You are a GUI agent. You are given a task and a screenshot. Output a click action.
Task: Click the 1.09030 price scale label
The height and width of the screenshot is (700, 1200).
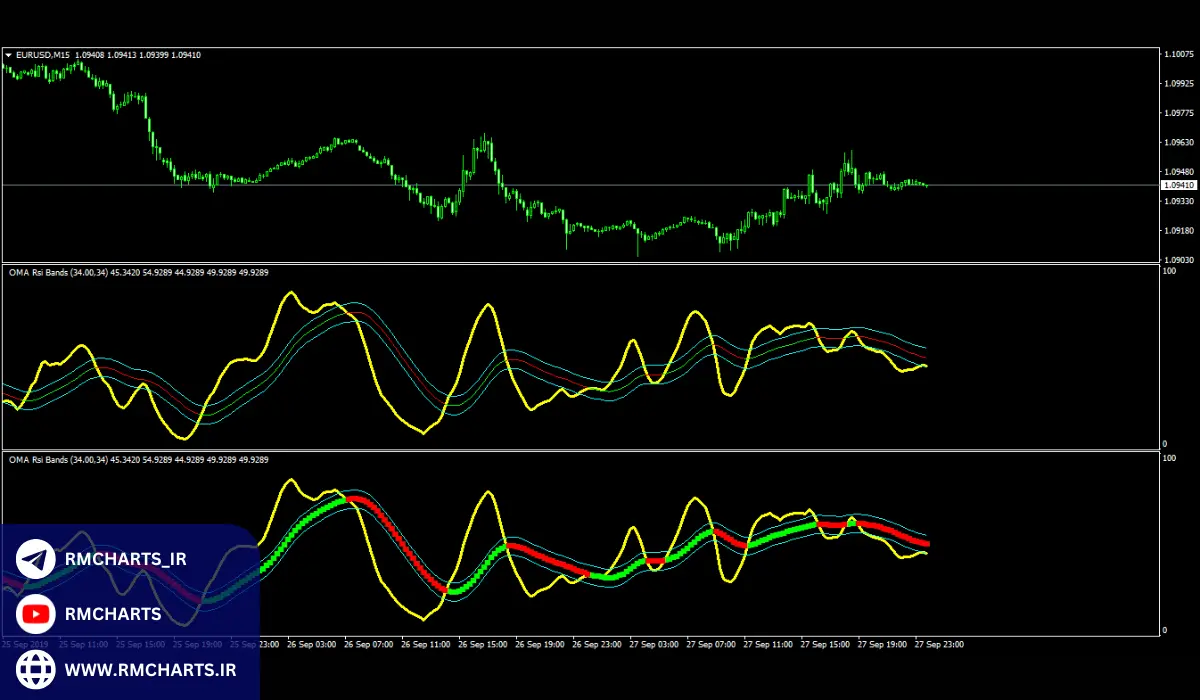pos(1178,259)
